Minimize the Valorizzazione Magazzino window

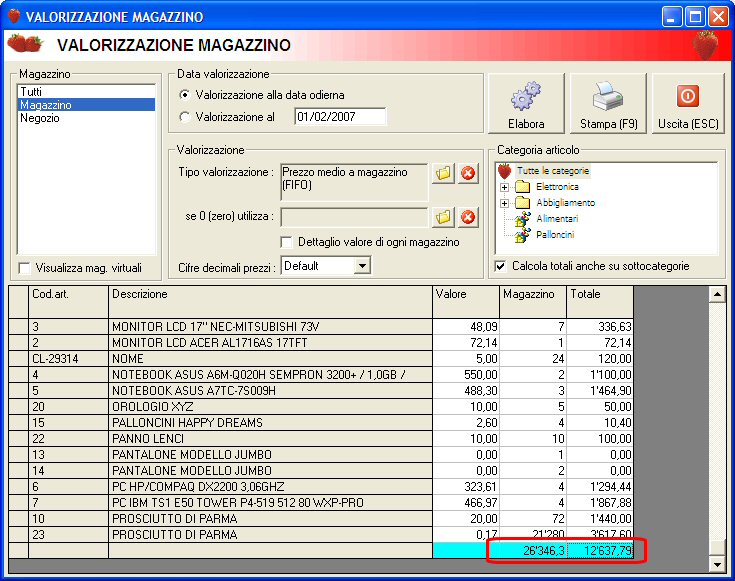point(672,17)
